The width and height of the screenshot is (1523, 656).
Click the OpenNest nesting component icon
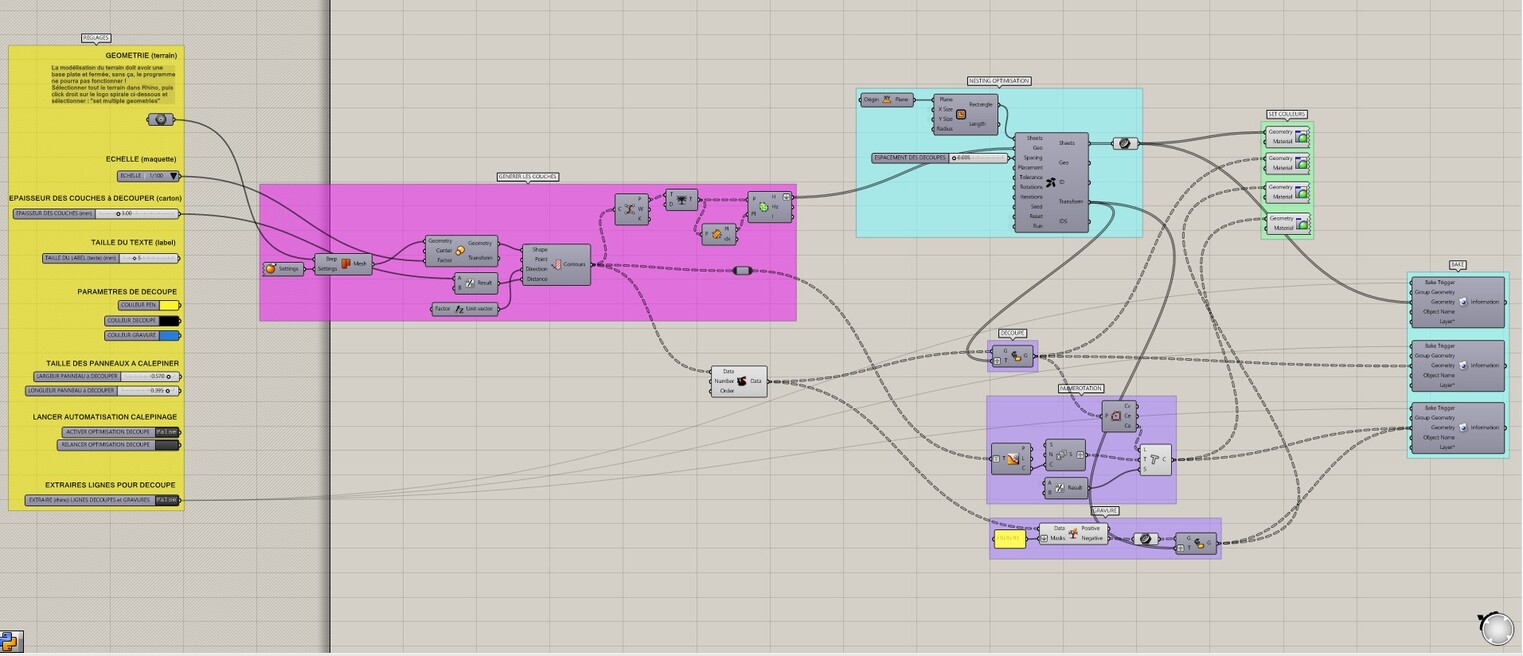pyautogui.click(x=1051, y=183)
